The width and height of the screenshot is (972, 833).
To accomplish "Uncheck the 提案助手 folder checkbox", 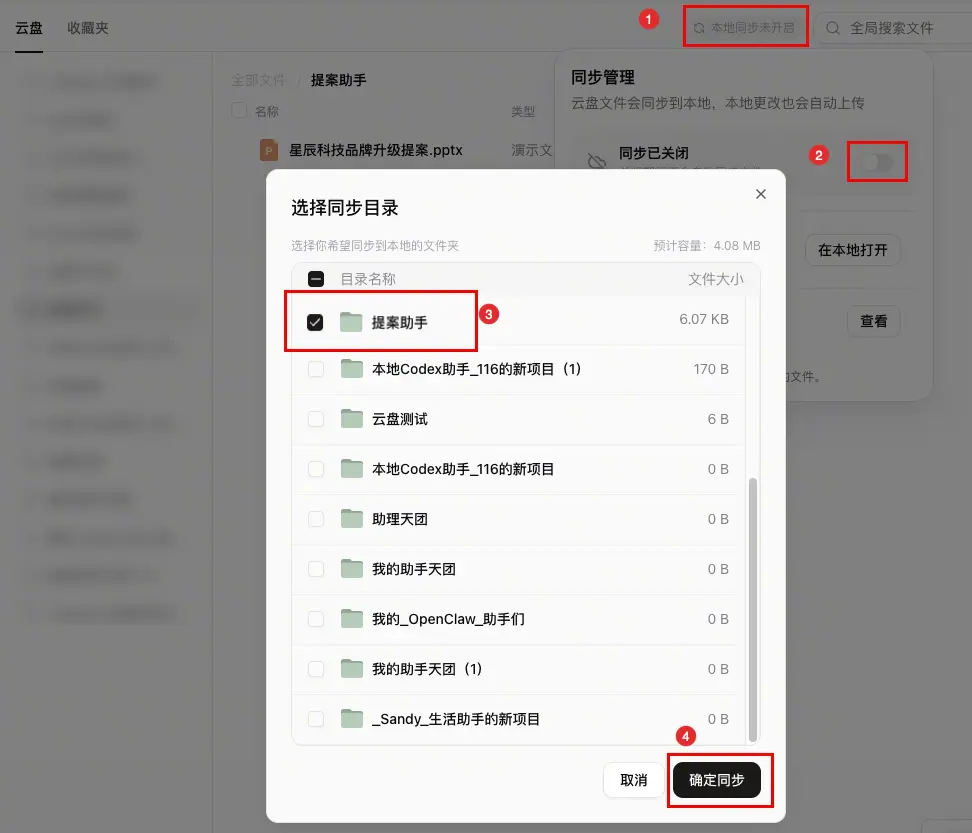I will pyautogui.click(x=315, y=322).
